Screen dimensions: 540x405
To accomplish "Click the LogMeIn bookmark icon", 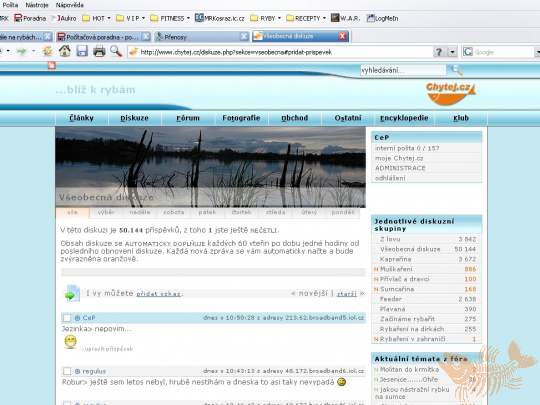I will [x=370, y=18].
